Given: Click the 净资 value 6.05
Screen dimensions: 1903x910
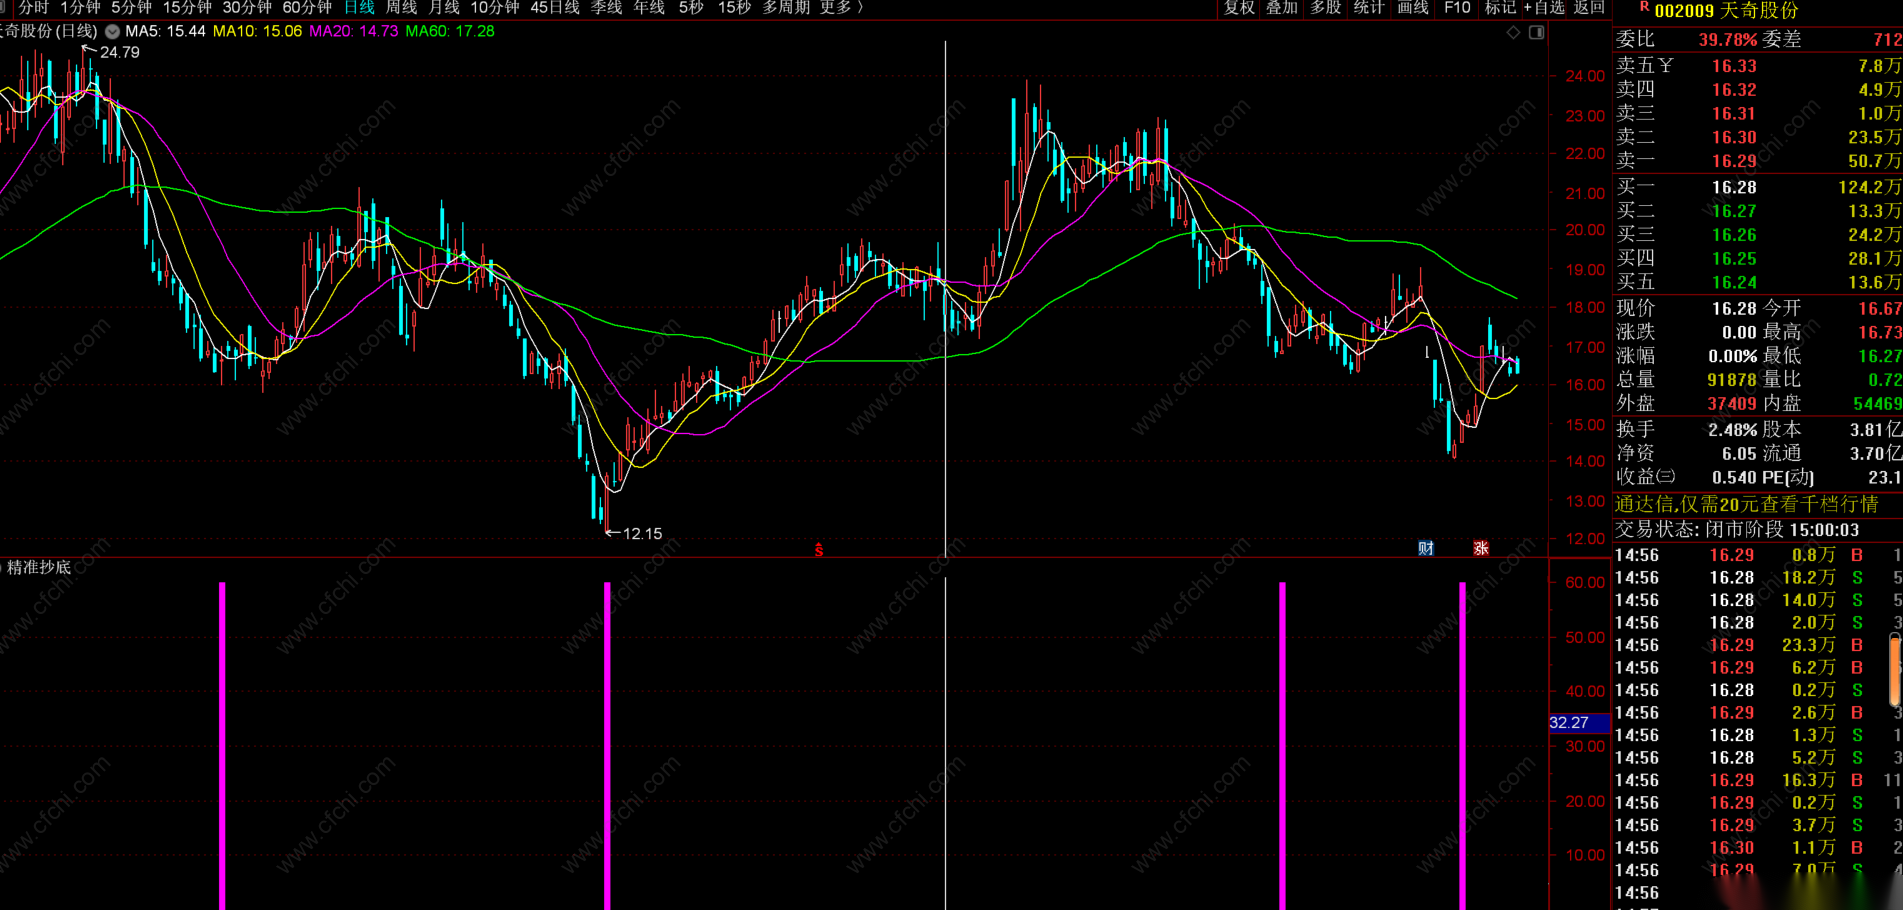Looking at the screenshot, I should (1739, 453).
